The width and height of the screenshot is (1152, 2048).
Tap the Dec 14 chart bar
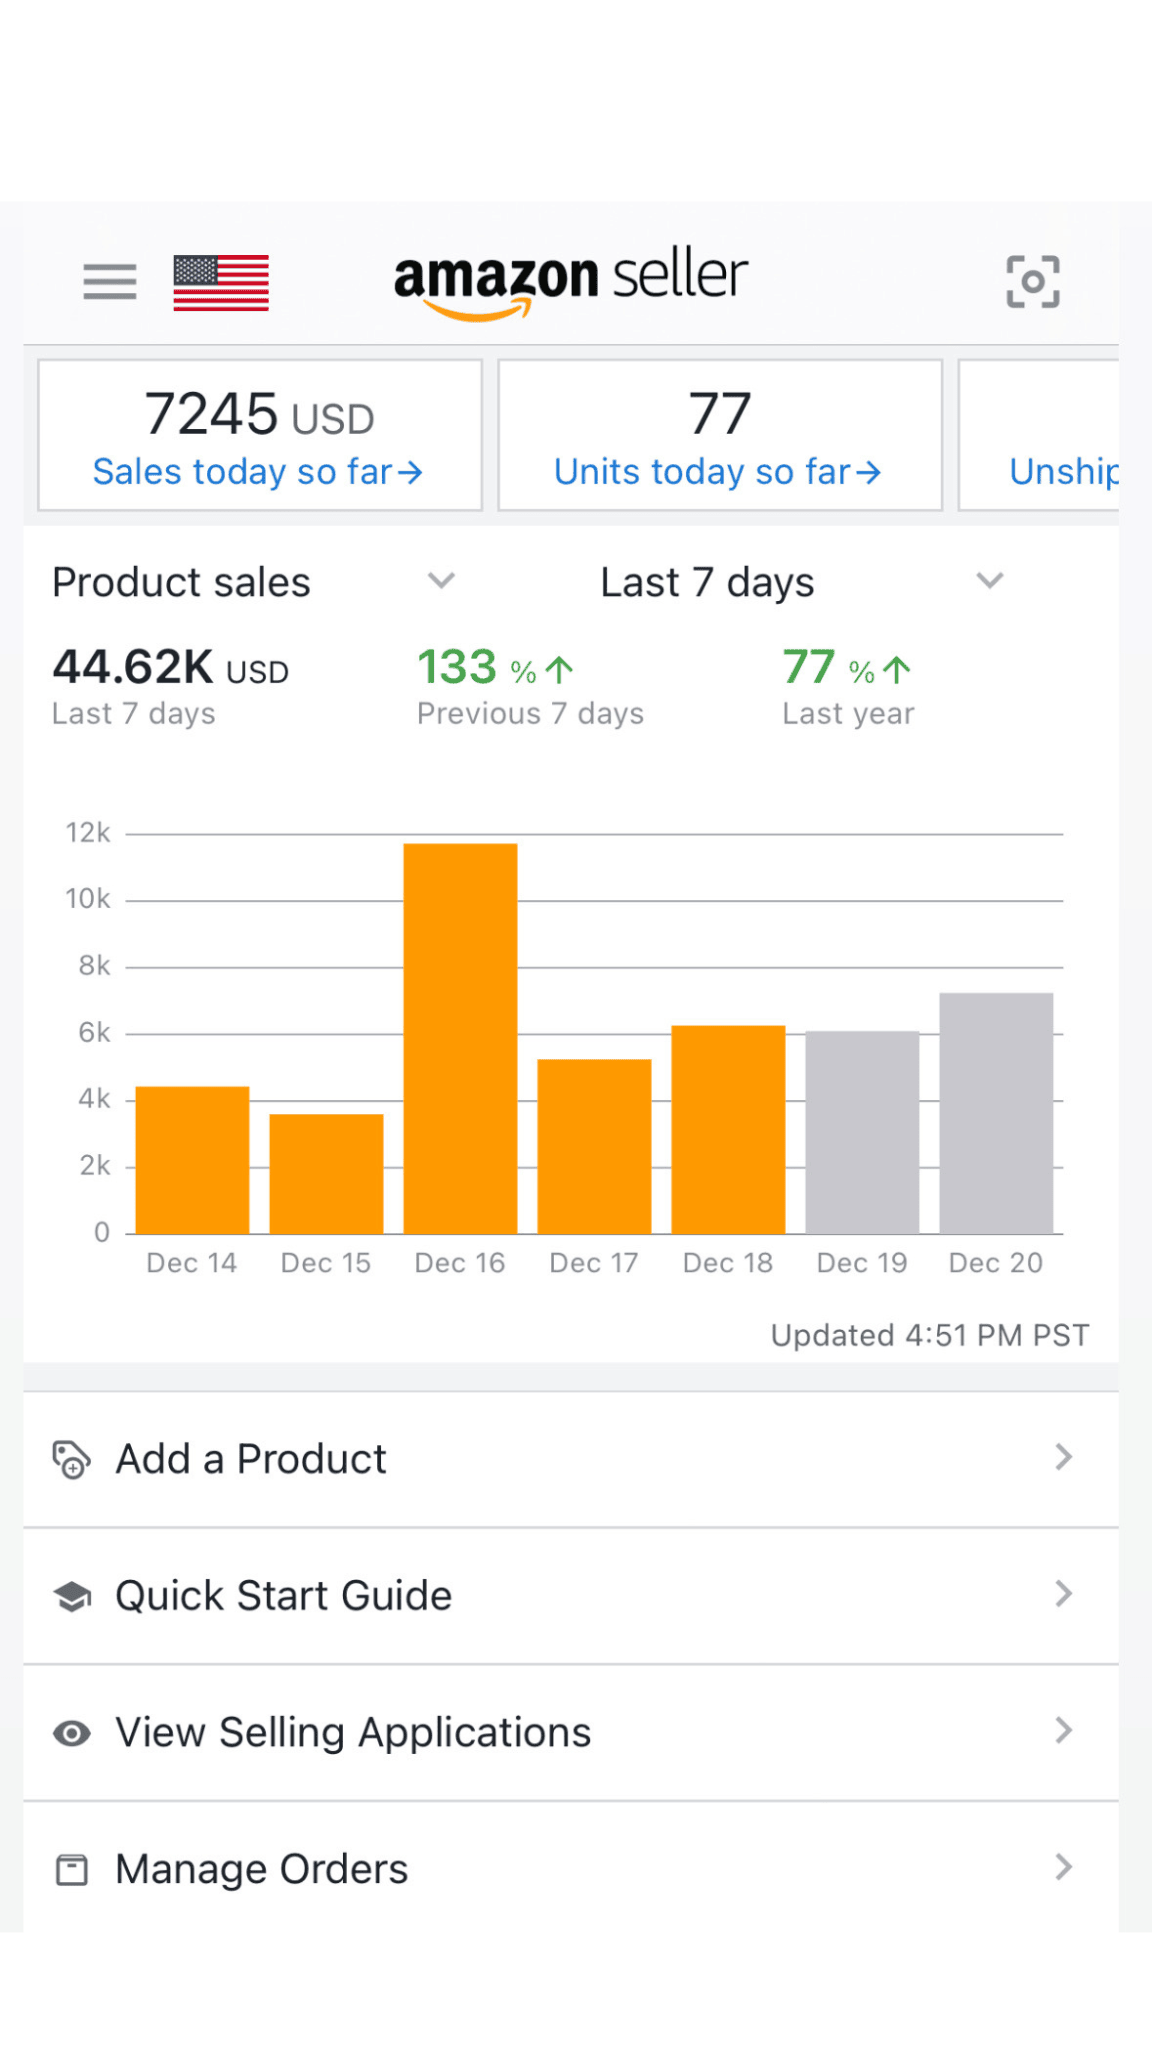[x=192, y=1160]
